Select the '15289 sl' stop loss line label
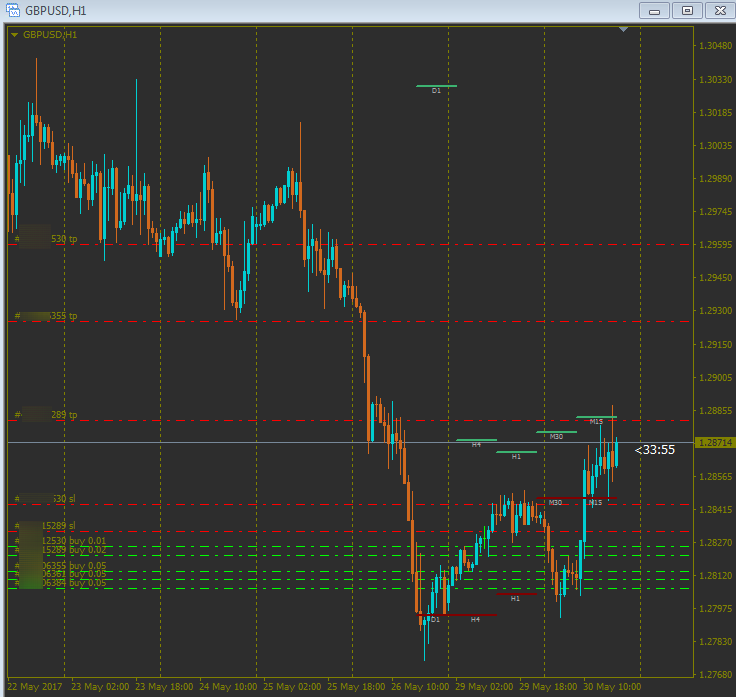 (59, 526)
